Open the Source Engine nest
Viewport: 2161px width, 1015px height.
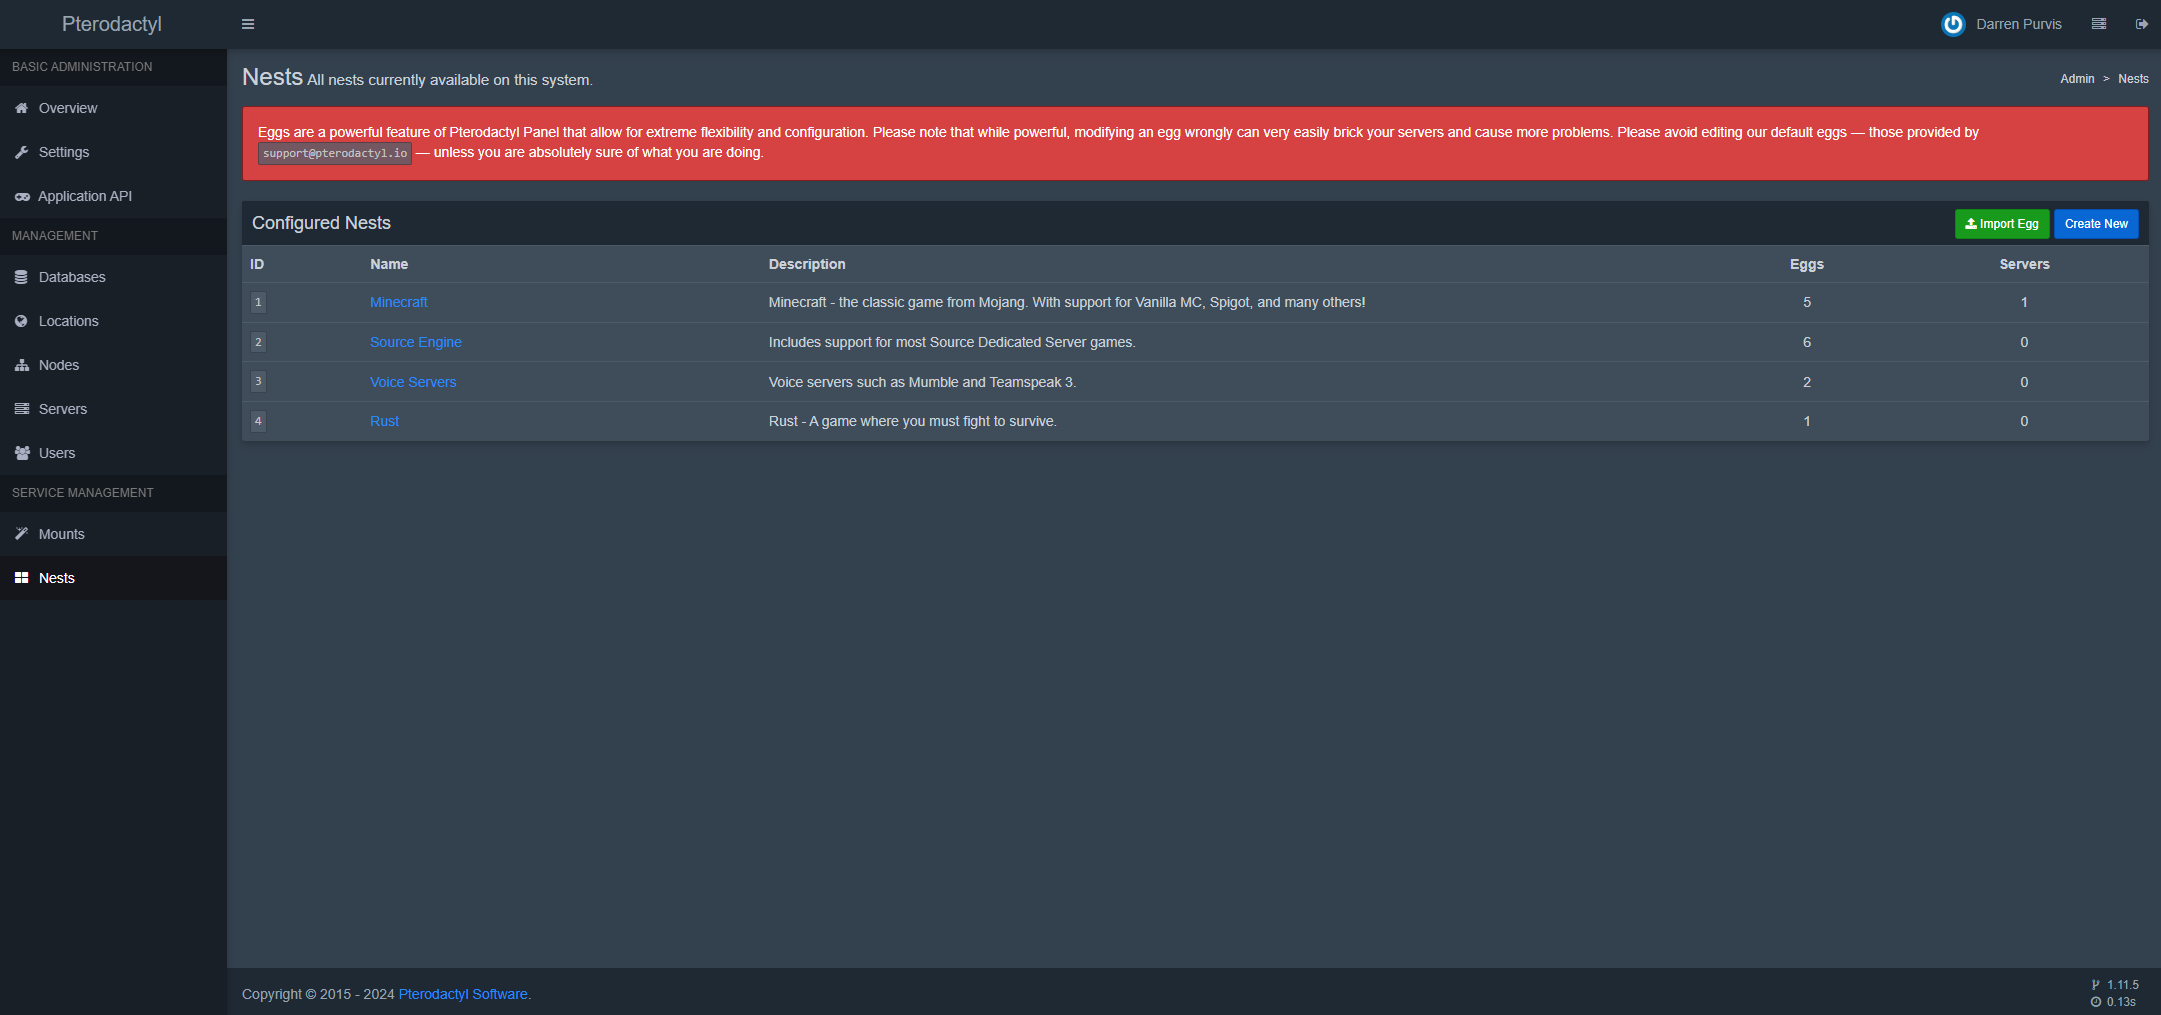click(x=416, y=342)
